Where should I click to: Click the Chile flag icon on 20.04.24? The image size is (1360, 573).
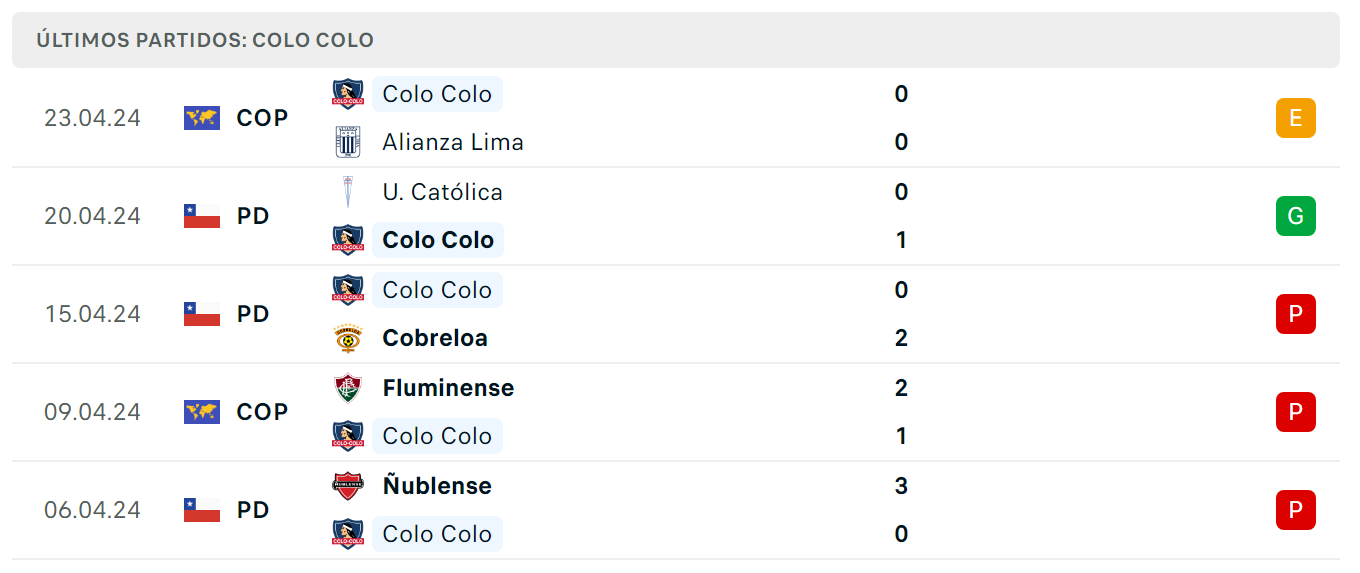[202, 216]
